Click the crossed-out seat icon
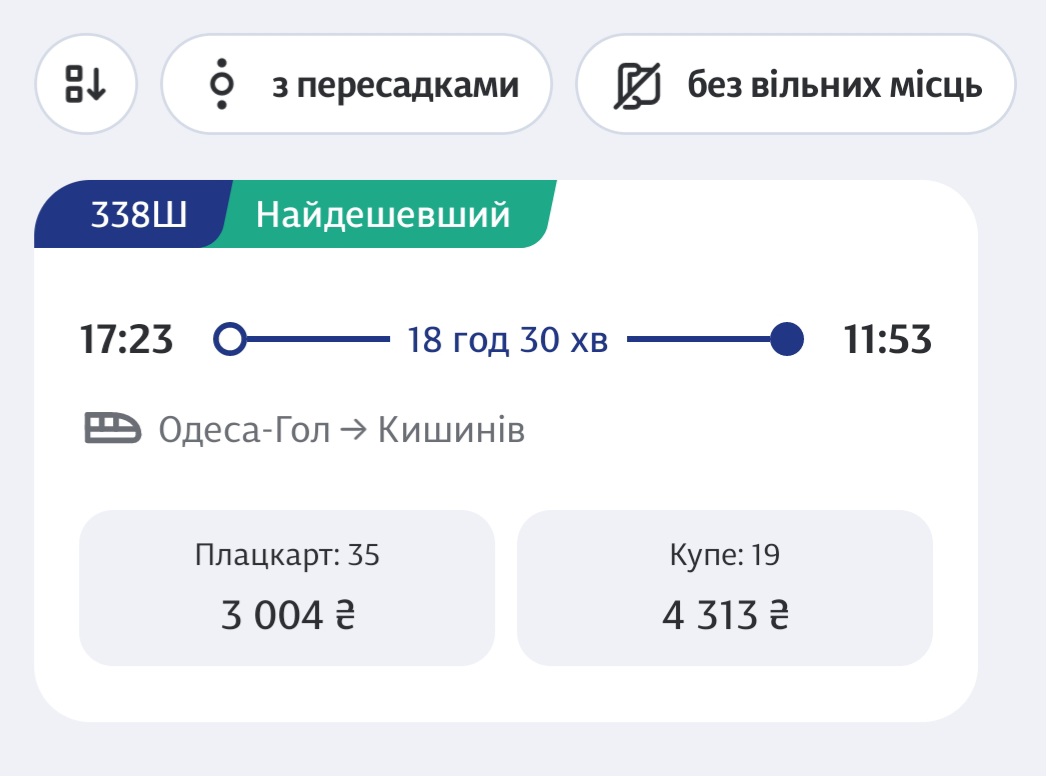The width and height of the screenshot is (1046, 776). [634, 85]
